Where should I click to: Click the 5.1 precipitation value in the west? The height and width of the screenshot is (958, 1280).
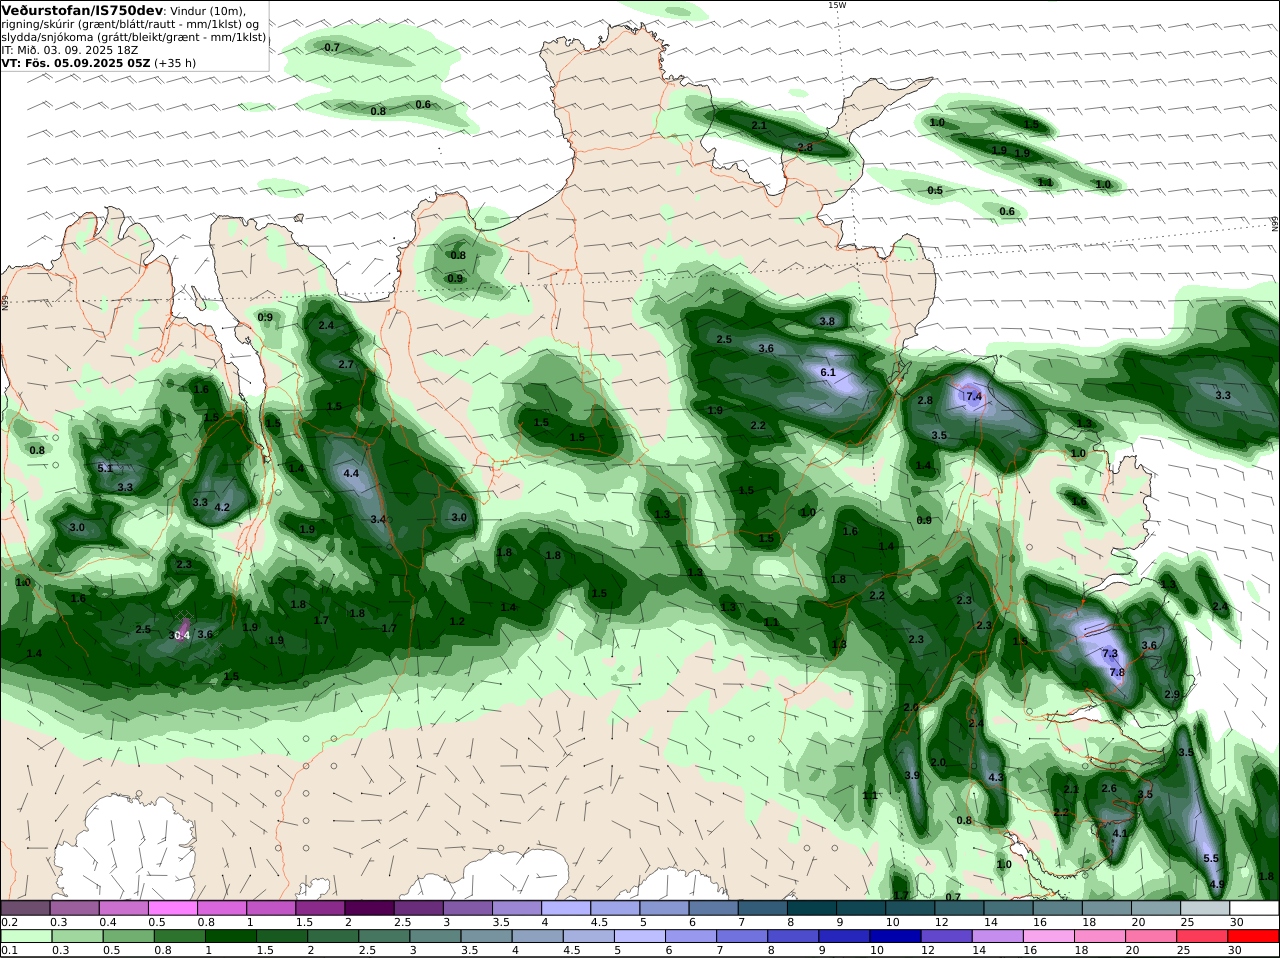[x=105, y=467]
